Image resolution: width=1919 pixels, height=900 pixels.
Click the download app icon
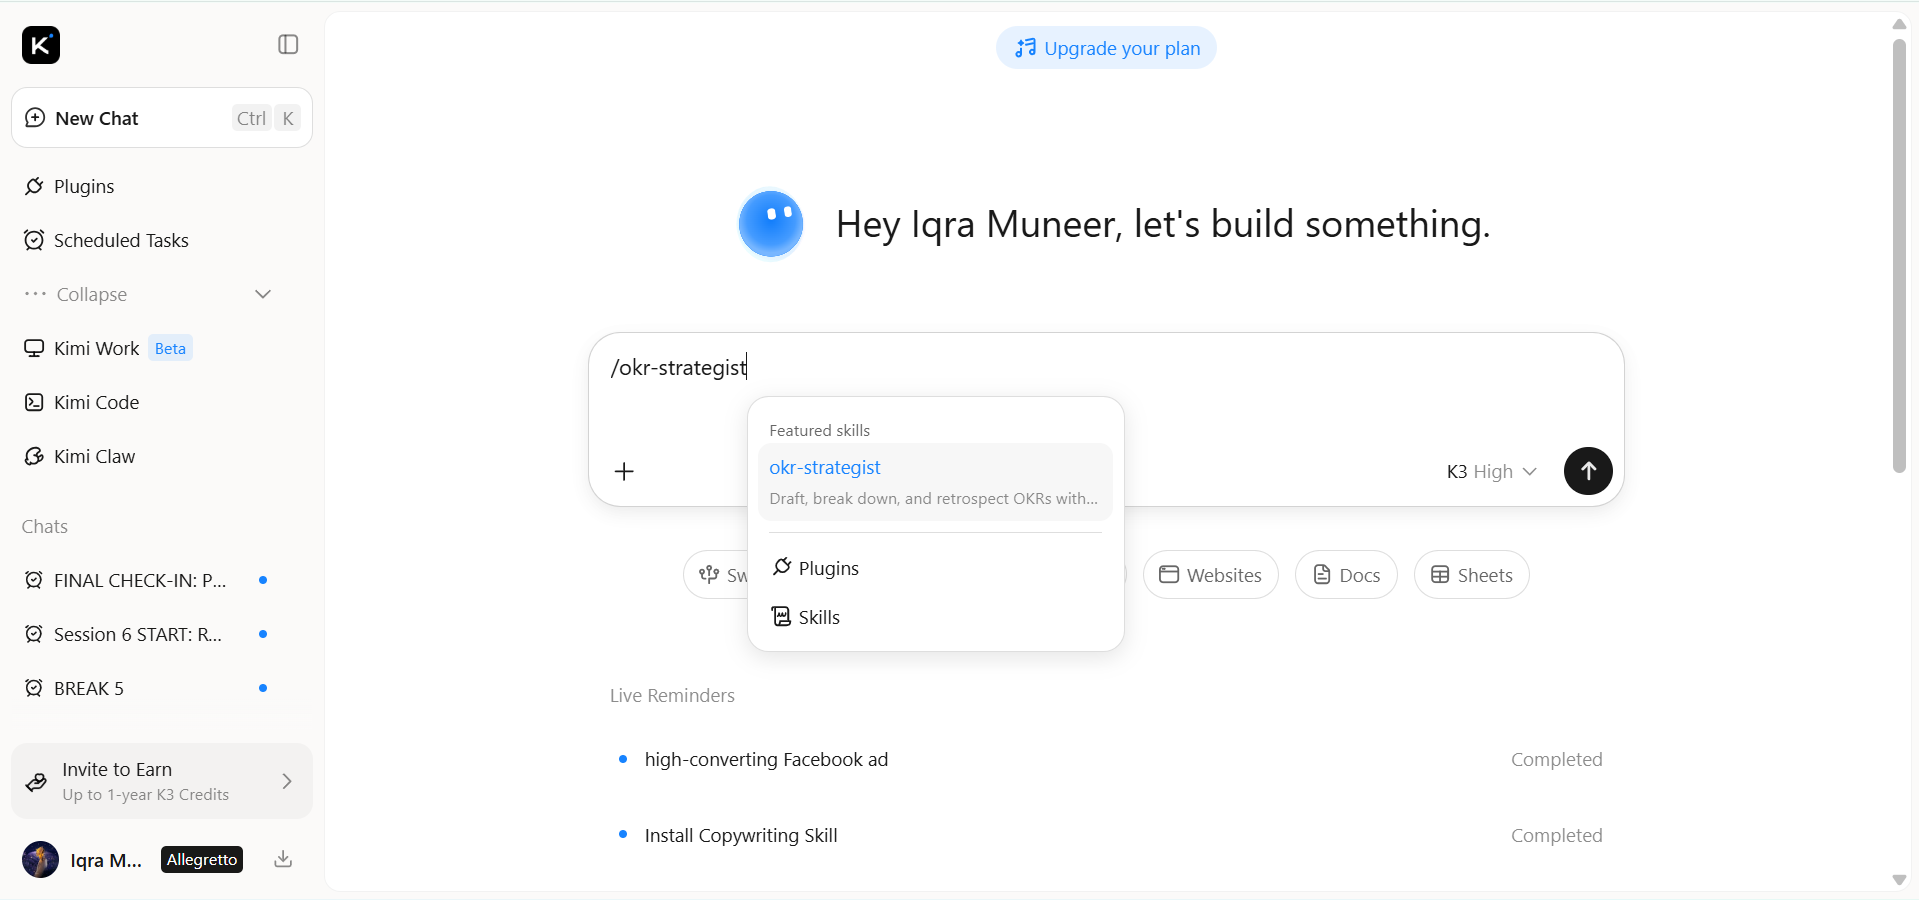pyautogui.click(x=283, y=859)
